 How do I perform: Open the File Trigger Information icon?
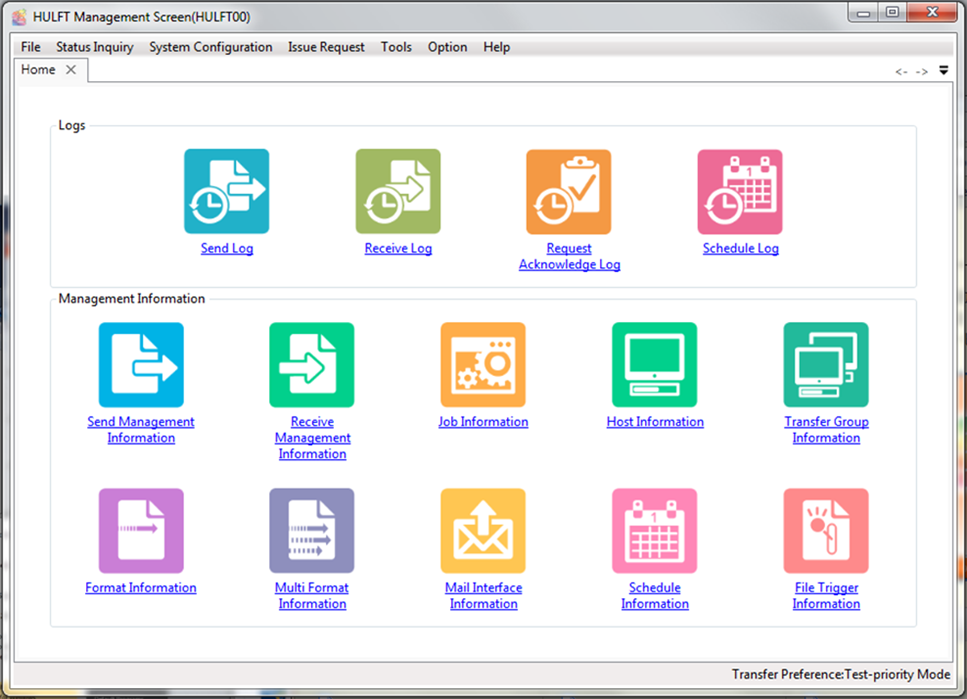coord(826,530)
